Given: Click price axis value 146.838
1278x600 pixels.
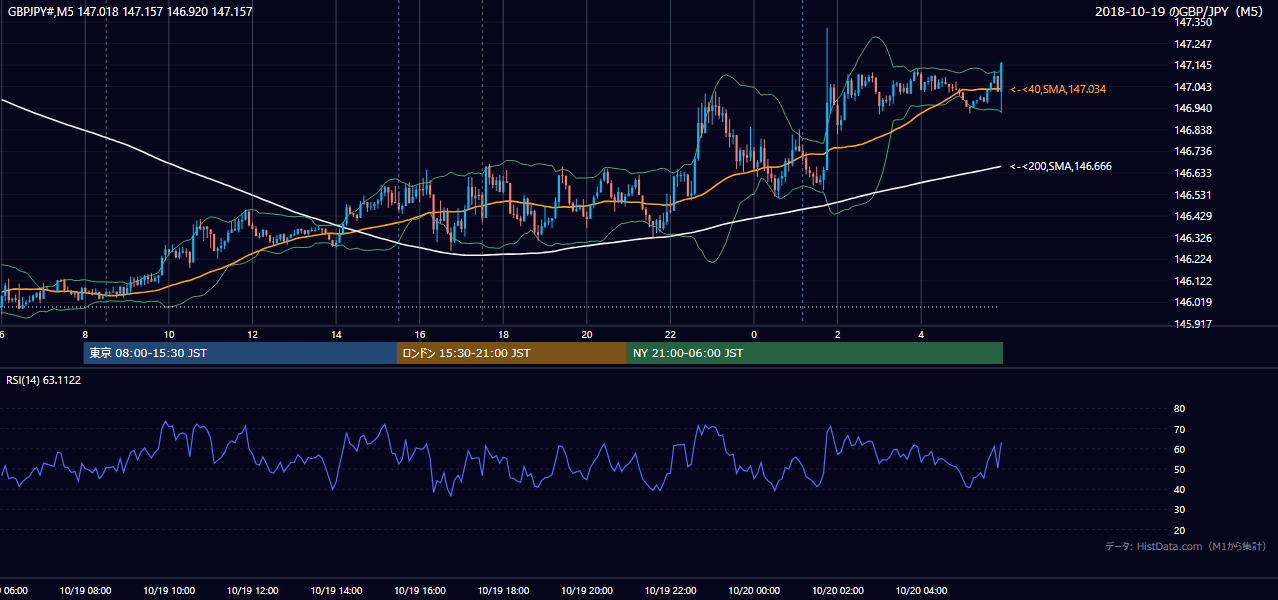Looking at the screenshot, I should pos(1195,130).
